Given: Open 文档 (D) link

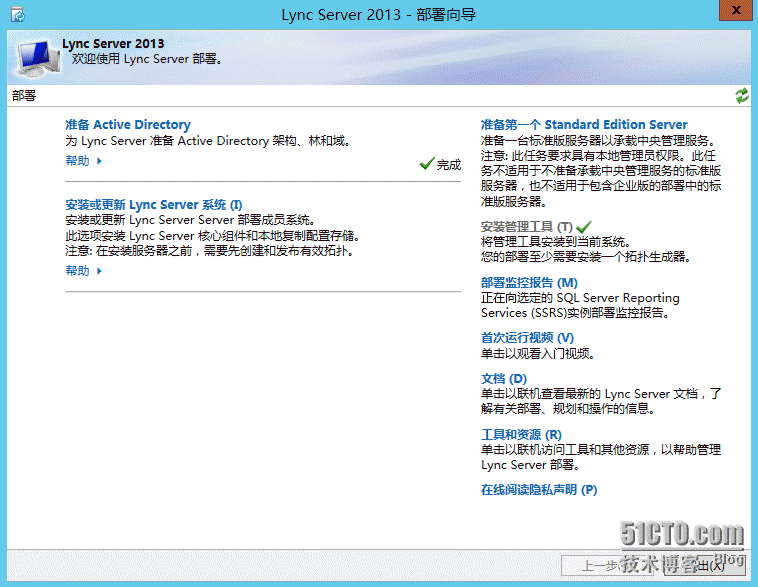Looking at the screenshot, I should [x=503, y=379].
